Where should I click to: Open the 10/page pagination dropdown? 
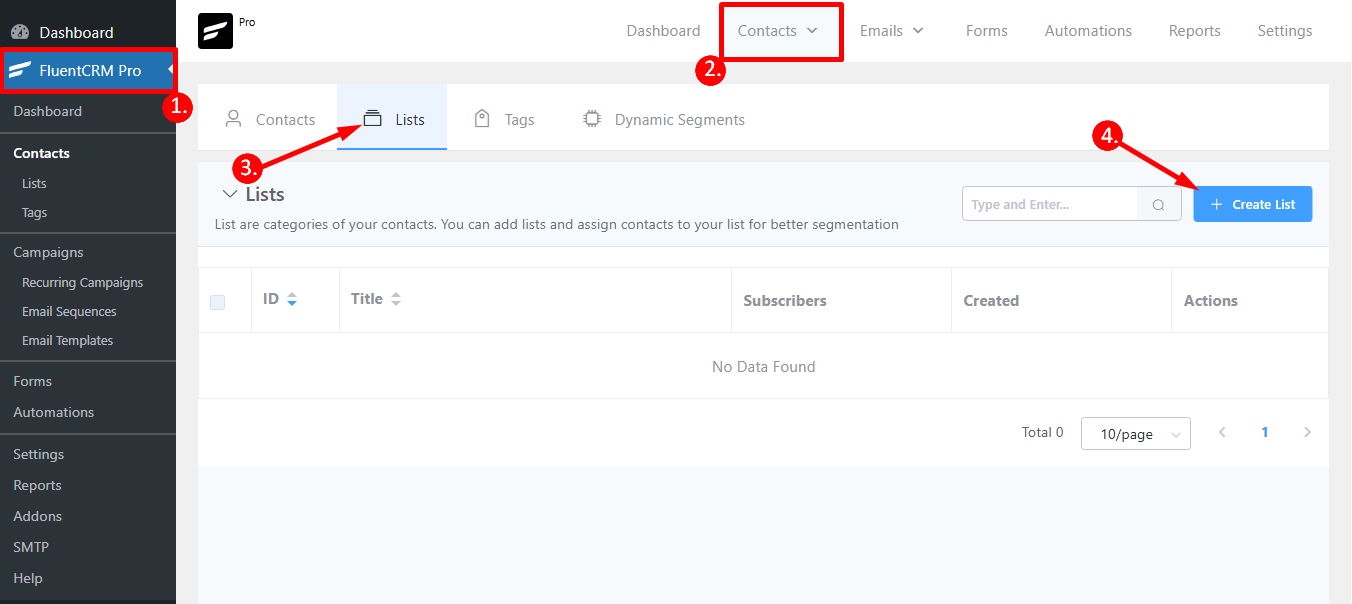coord(1135,434)
